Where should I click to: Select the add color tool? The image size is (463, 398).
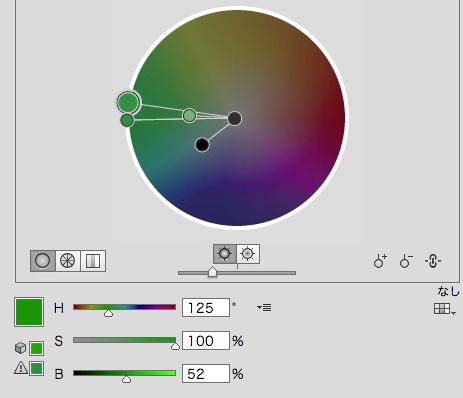tap(380, 261)
